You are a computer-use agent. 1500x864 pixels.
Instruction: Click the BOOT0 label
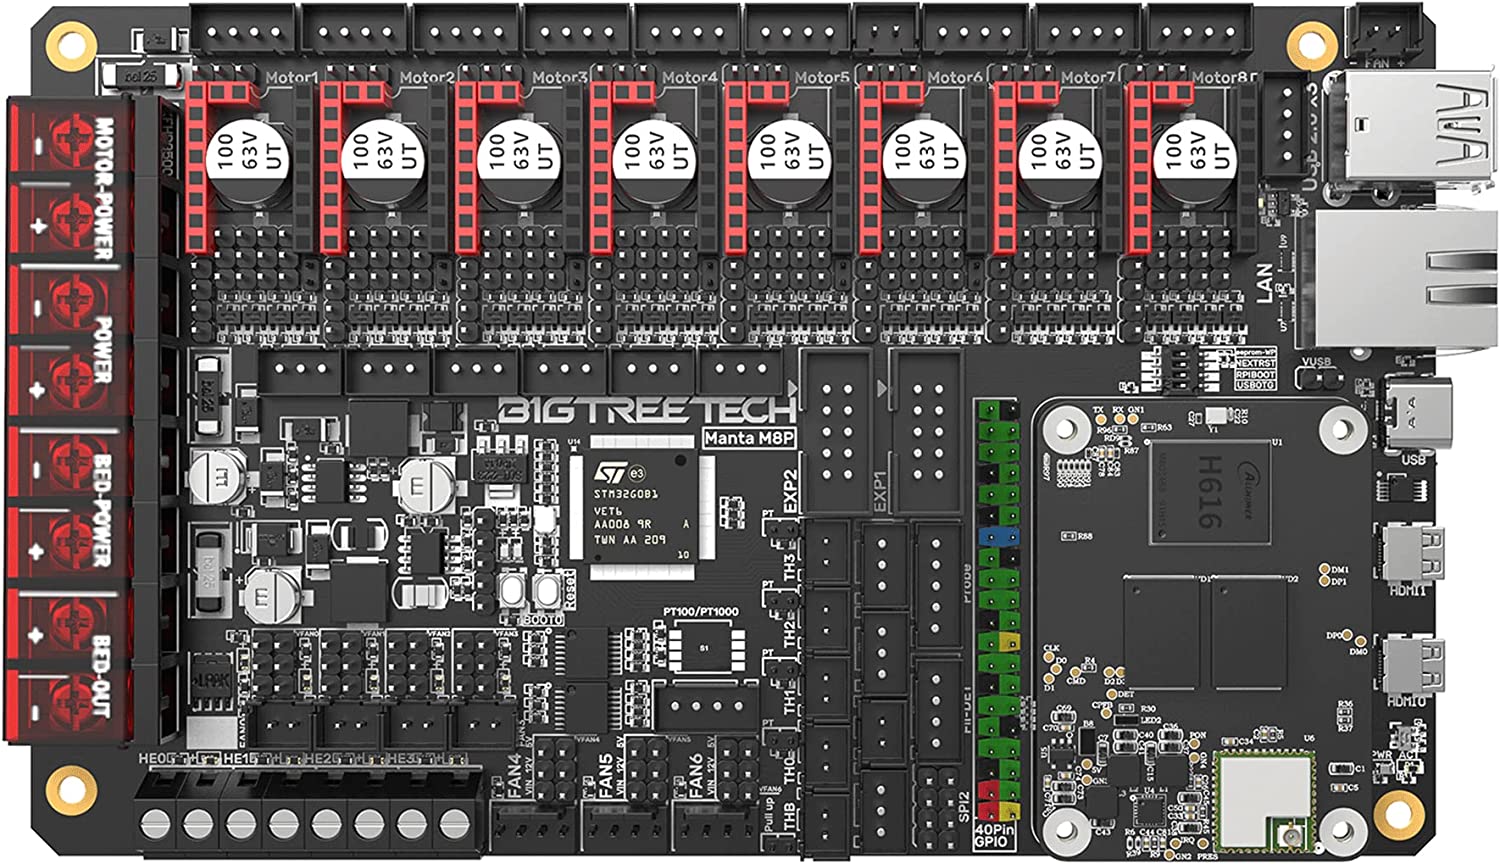(541, 620)
